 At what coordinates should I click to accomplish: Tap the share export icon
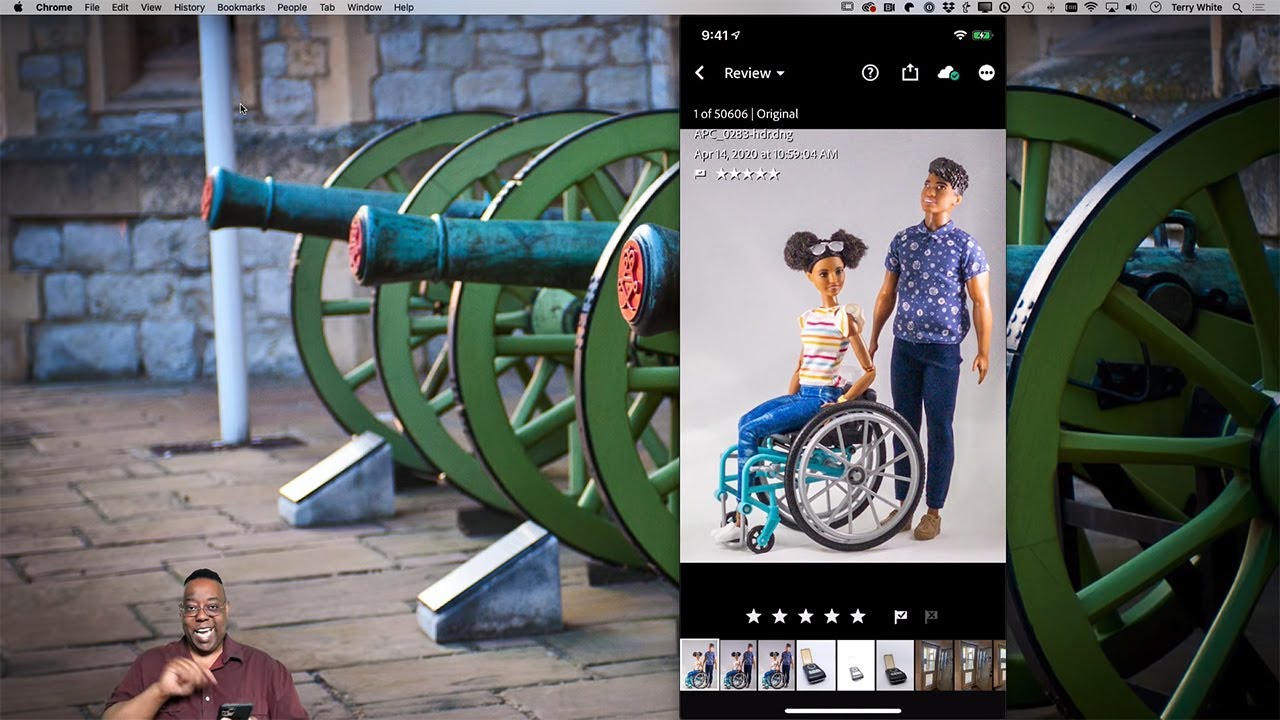coord(909,72)
